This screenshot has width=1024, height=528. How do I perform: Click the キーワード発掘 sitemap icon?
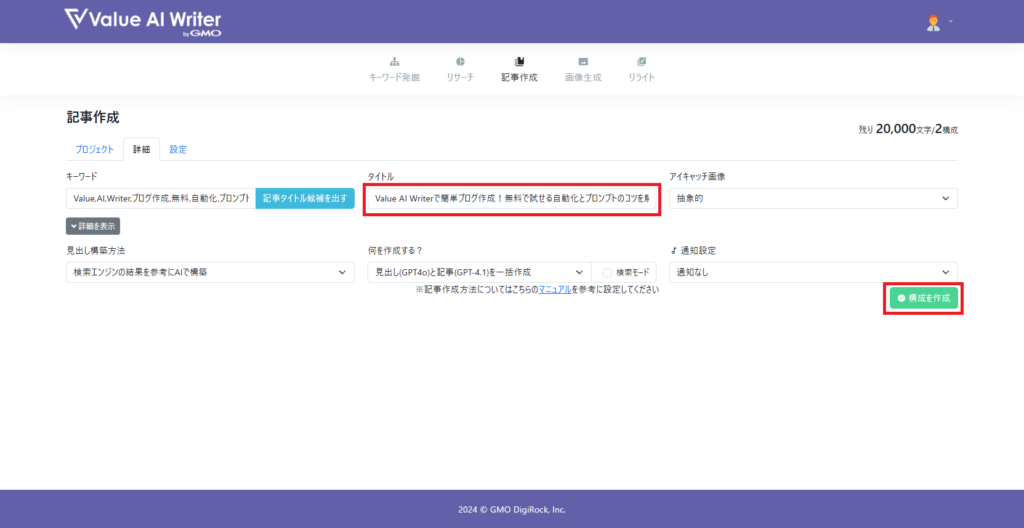click(394, 61)
